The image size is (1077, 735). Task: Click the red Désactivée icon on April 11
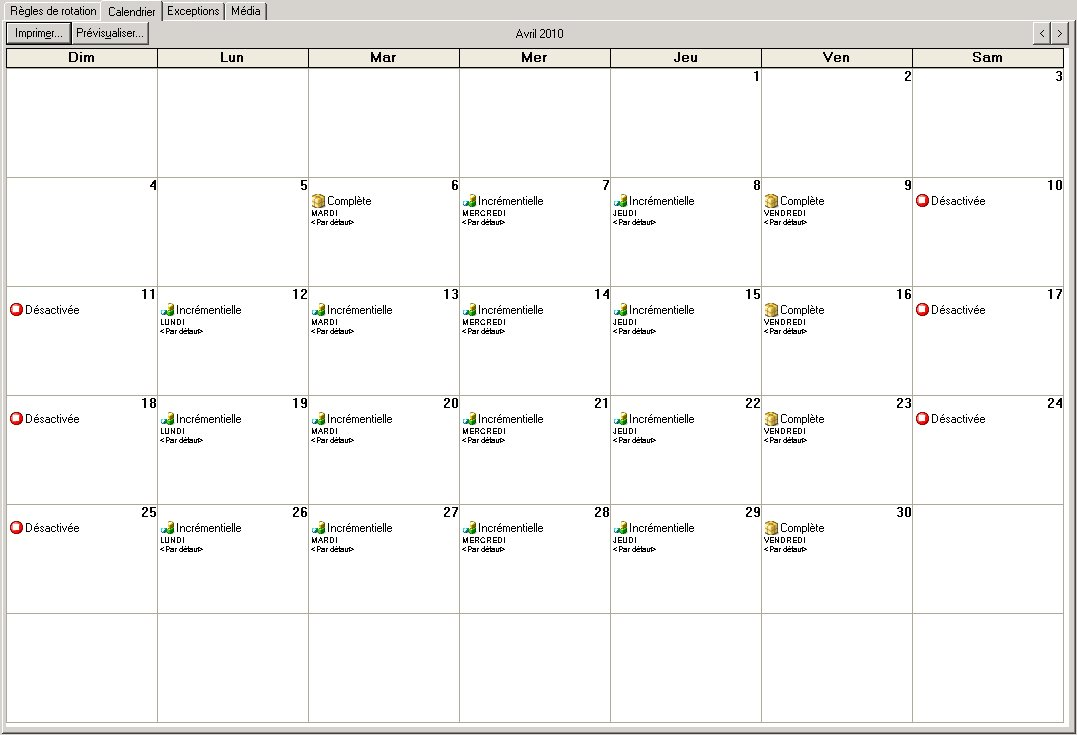click(16, 310)
